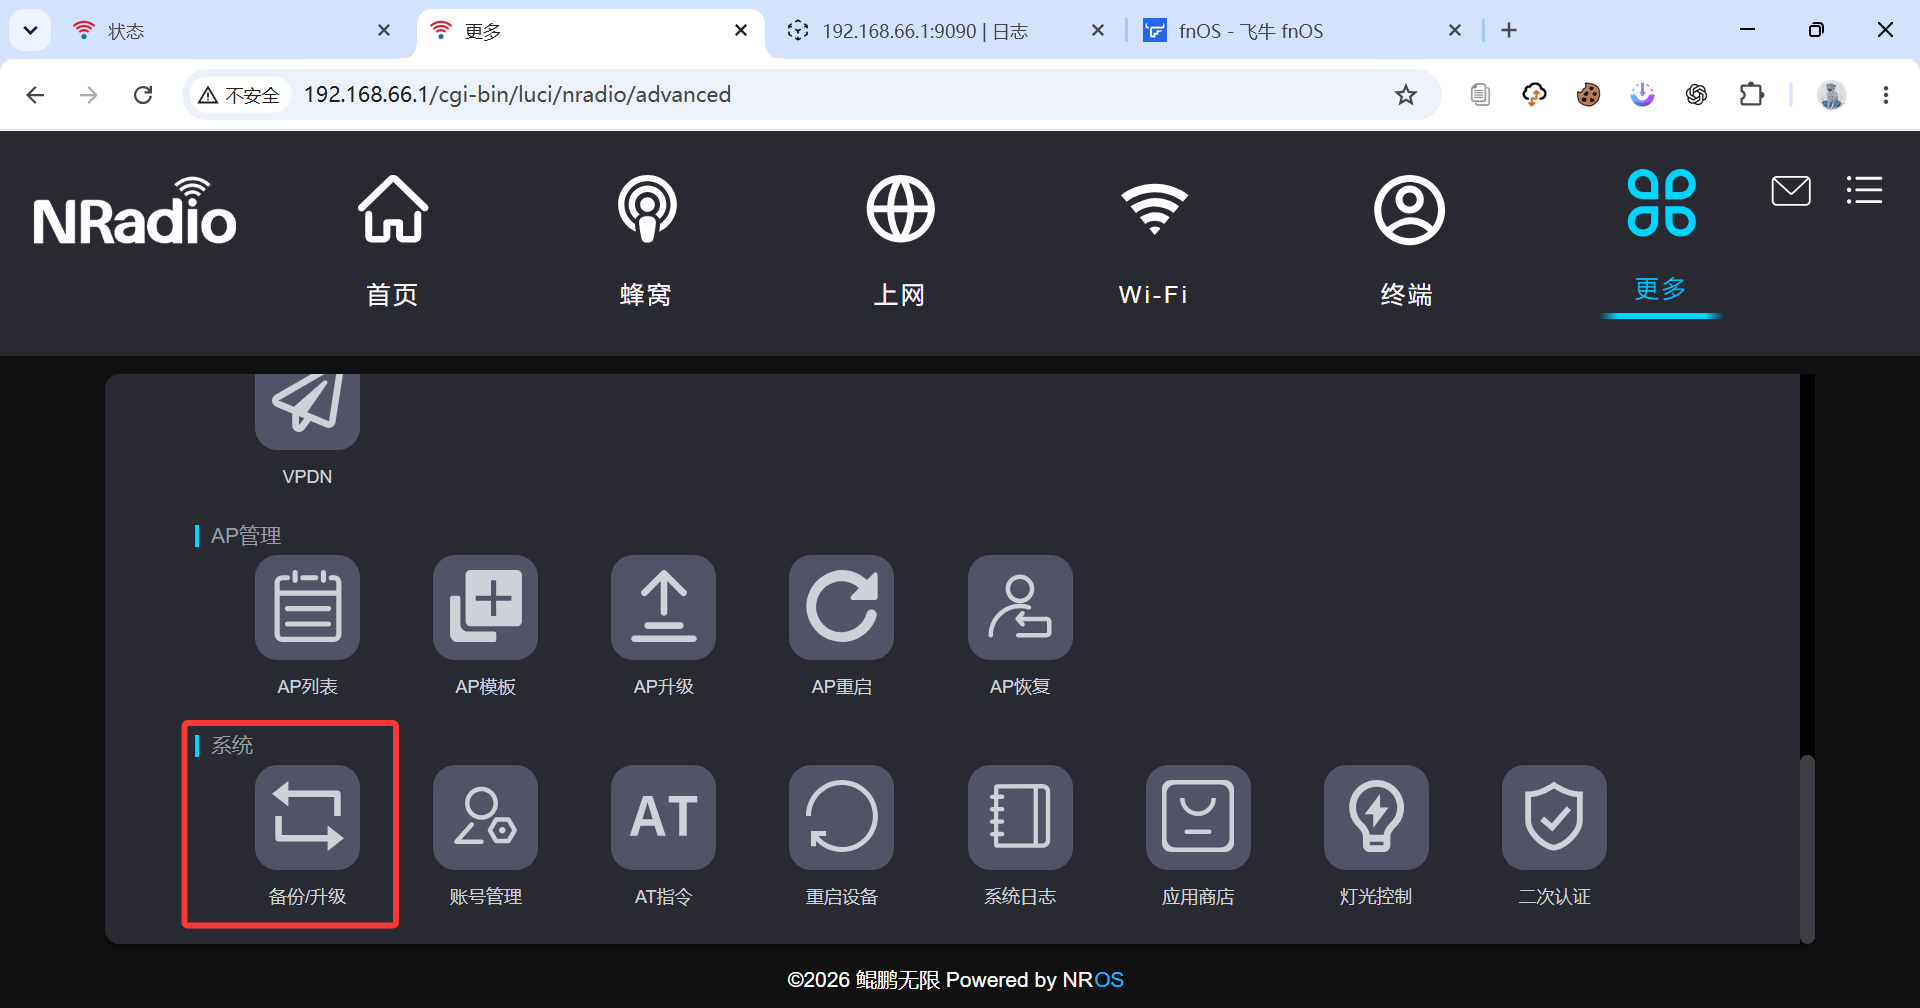Click the NRadio logo
Screen dimensions: 1920x1008
[x=135, y=211]
